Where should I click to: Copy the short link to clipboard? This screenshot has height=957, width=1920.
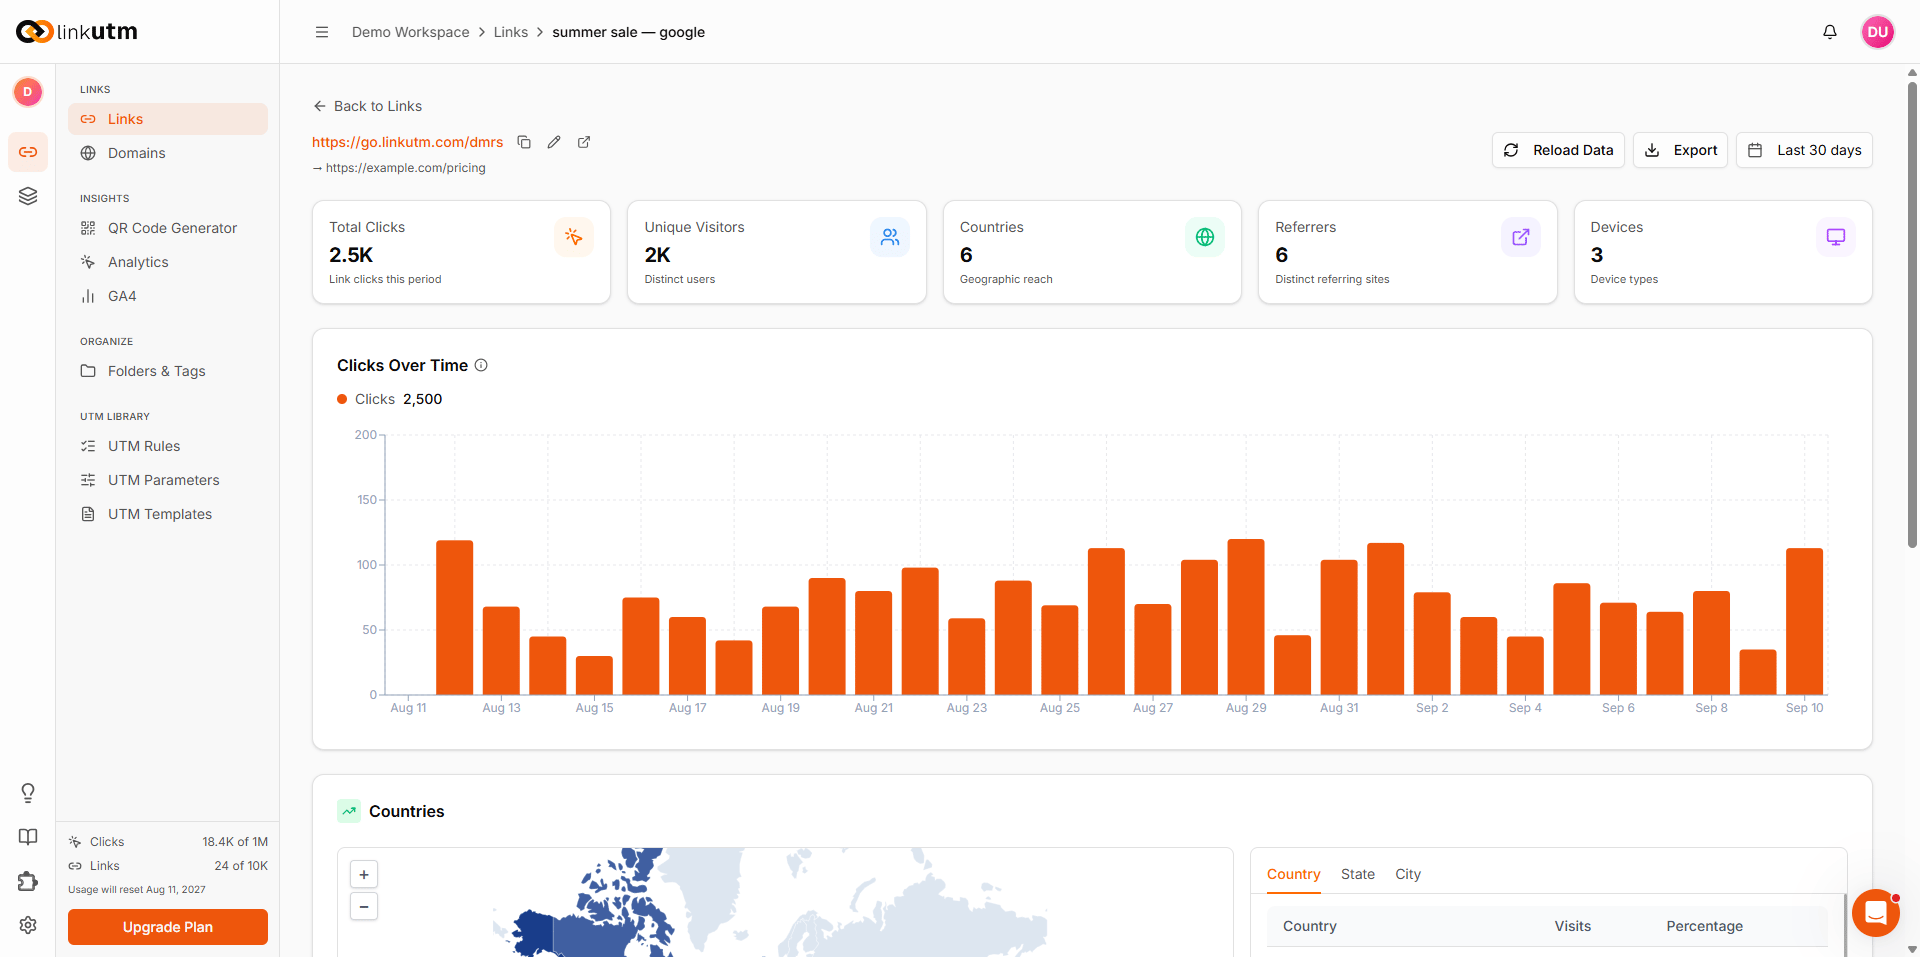(524, 142)
